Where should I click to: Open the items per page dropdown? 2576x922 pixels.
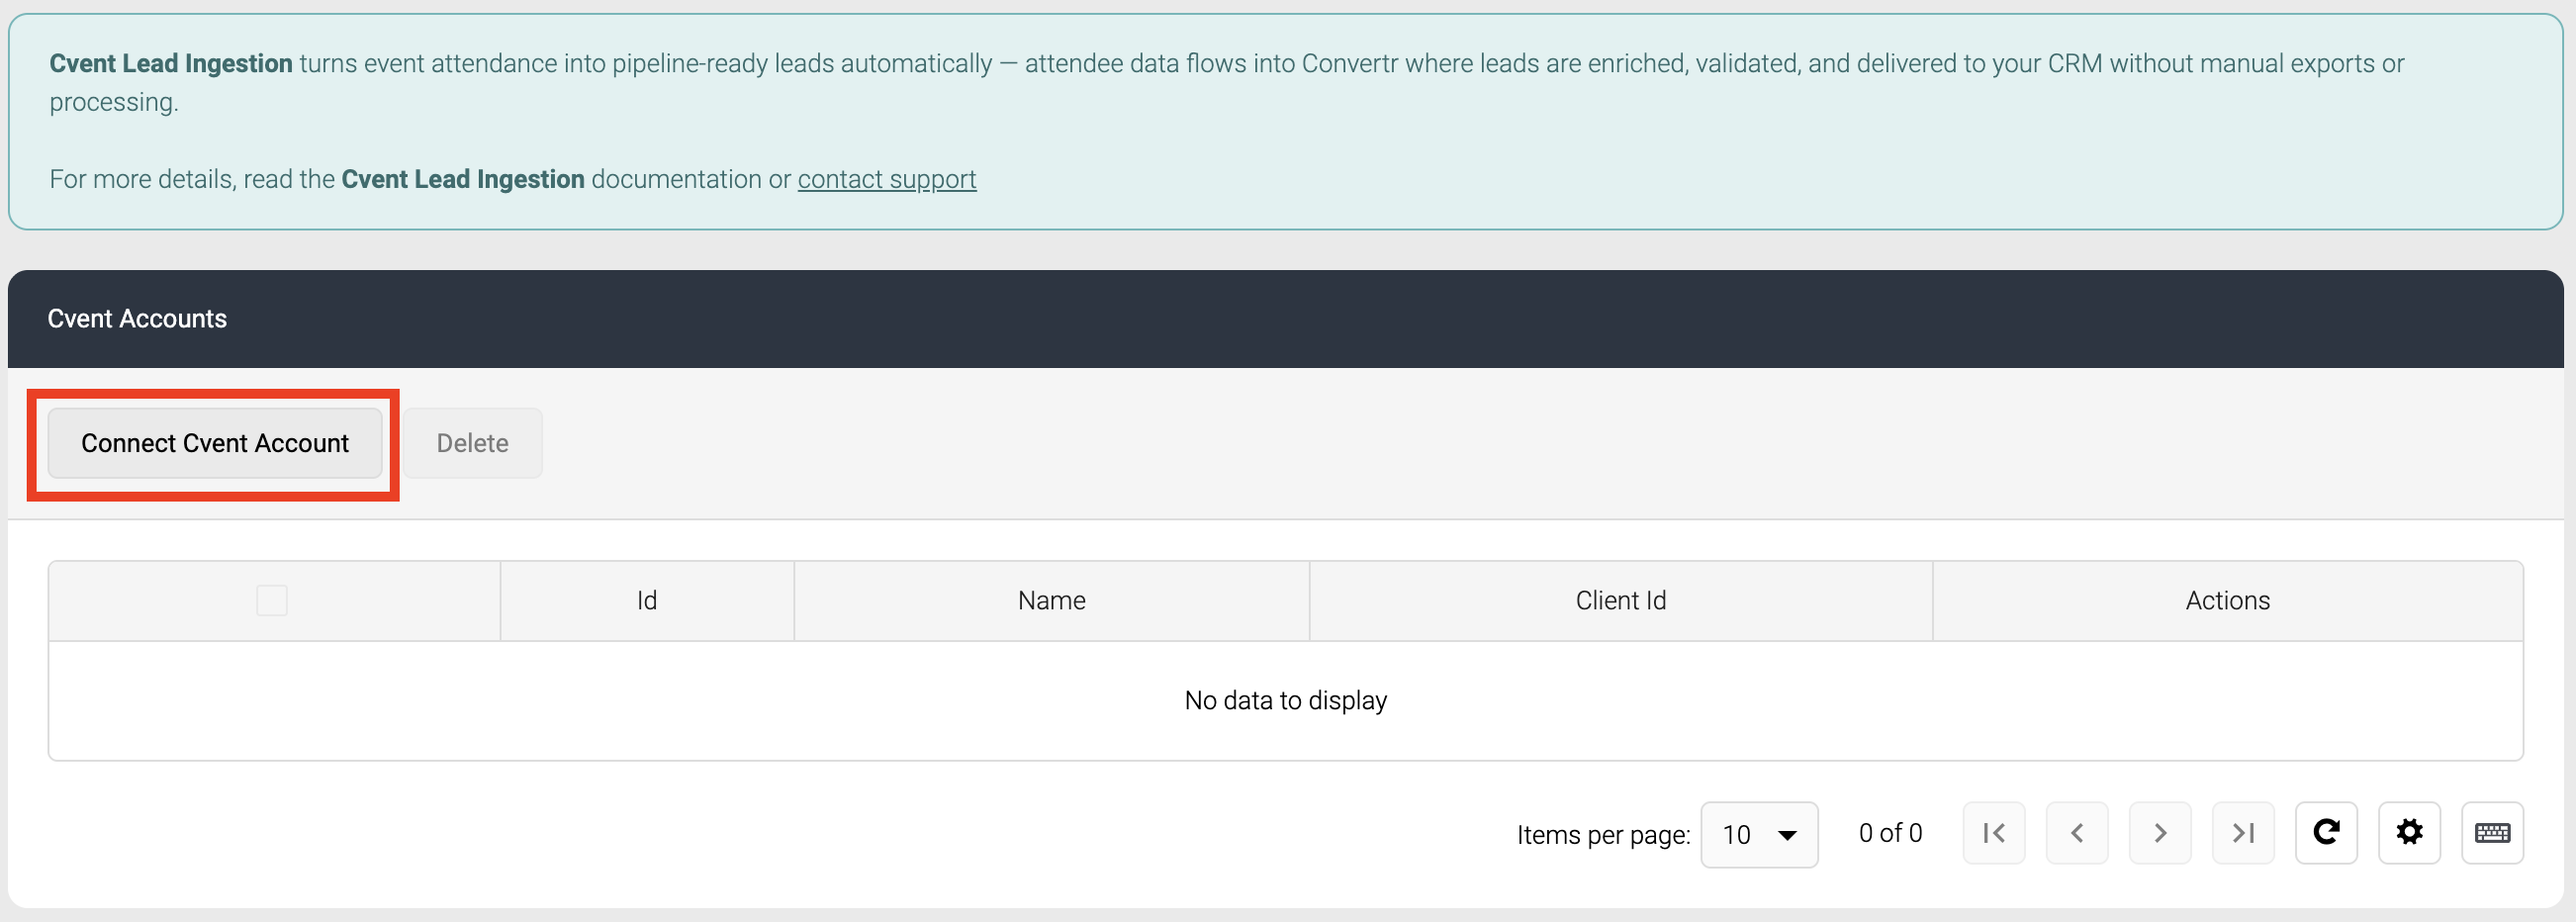(x=1759, y=834)
